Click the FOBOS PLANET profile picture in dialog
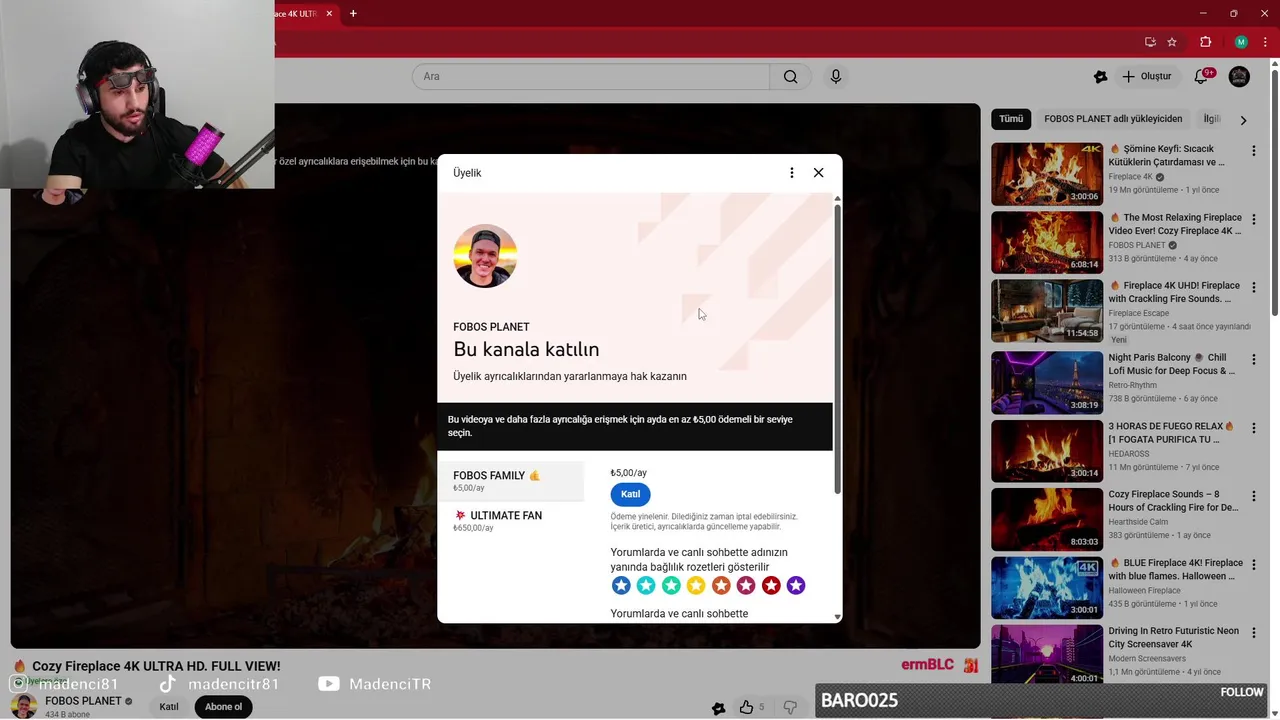Screen dimensions: 1280x720 click(485, 256)
